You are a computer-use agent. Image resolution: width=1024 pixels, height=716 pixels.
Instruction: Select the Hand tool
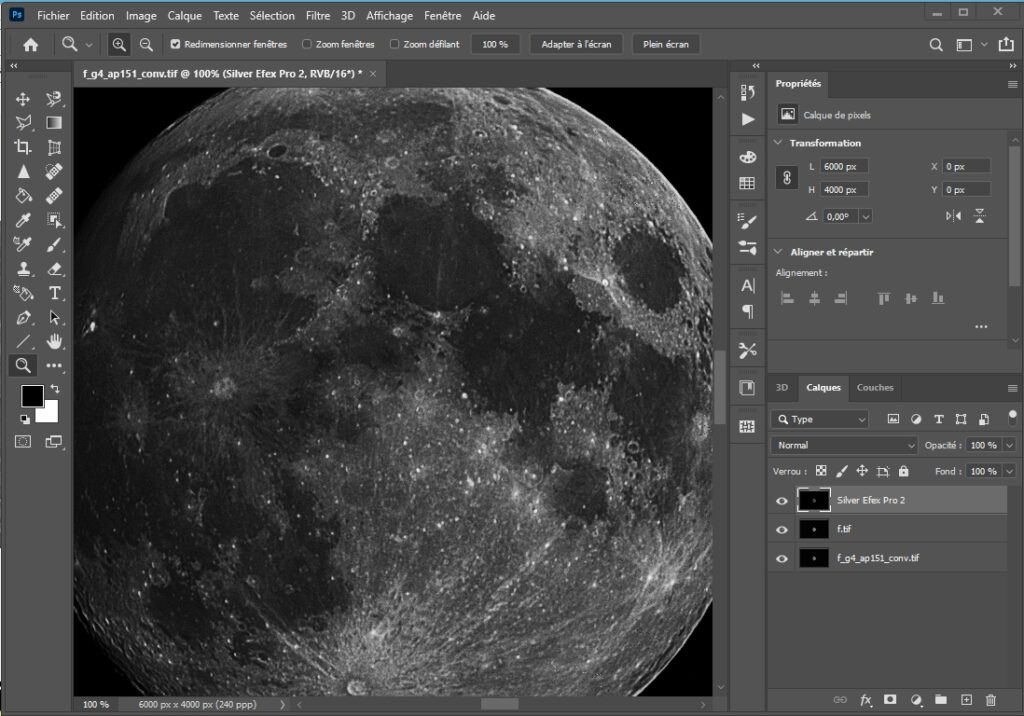[x=55, y=341]
